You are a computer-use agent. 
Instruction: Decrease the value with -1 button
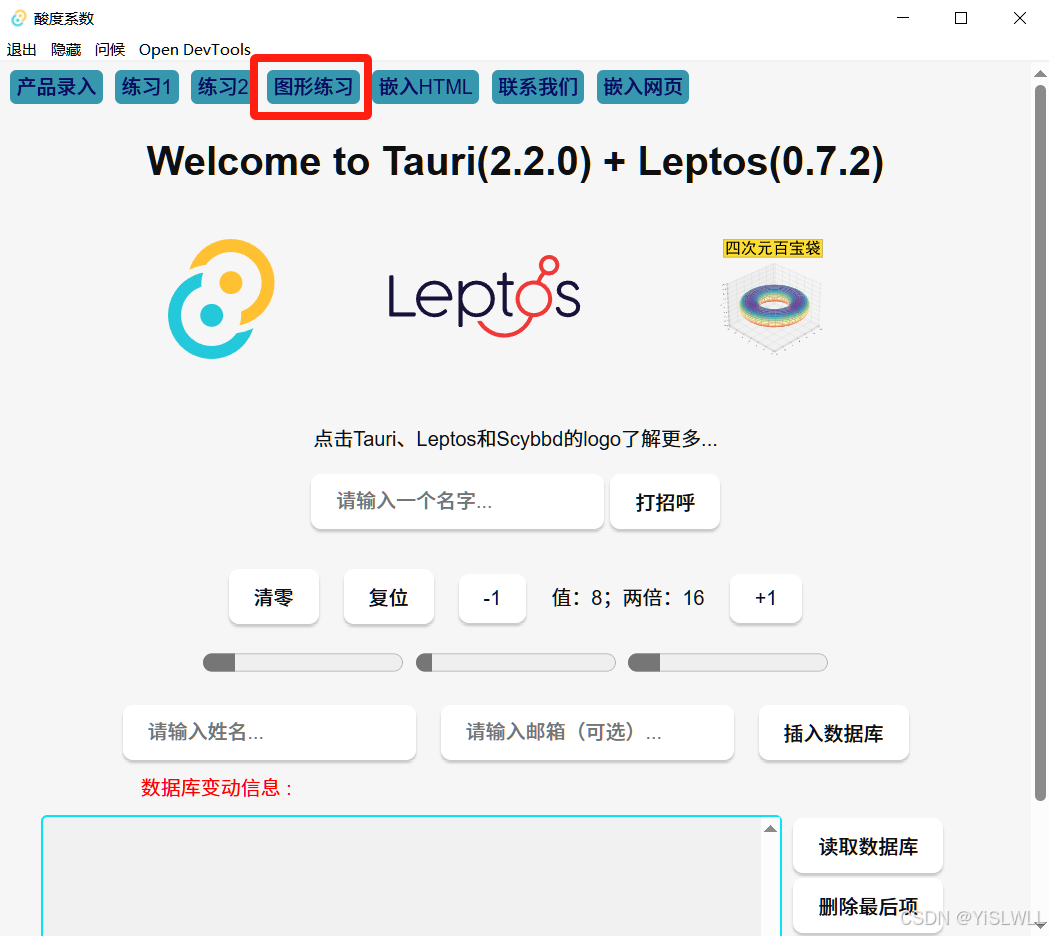[492, 598]
